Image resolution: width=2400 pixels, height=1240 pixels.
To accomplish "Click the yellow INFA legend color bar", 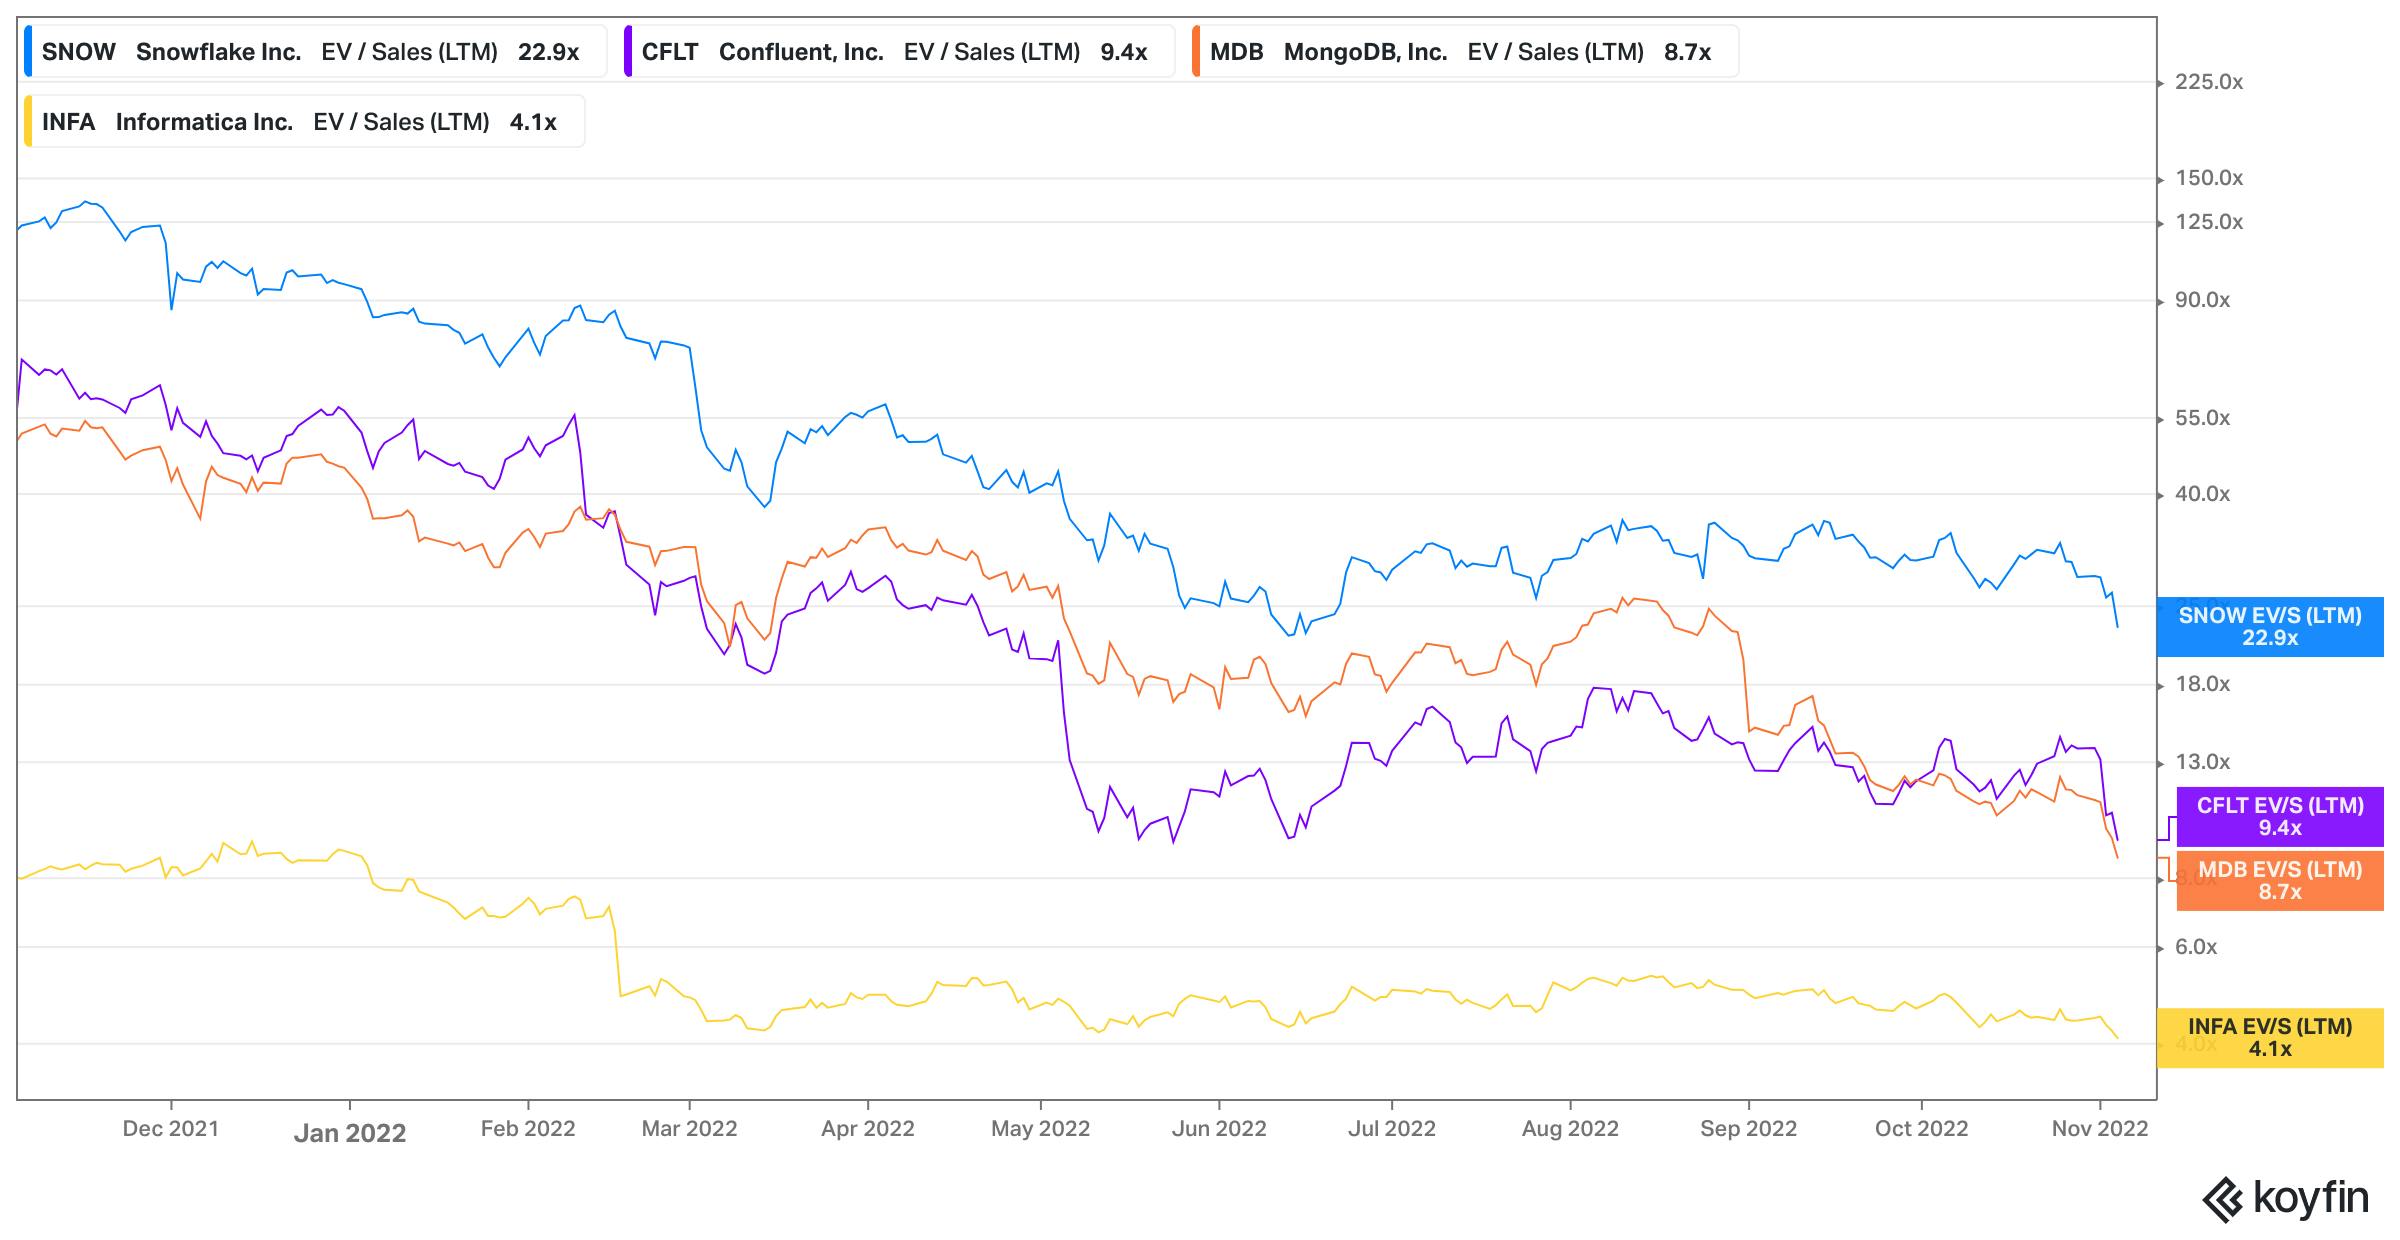I will click(28, 122).
